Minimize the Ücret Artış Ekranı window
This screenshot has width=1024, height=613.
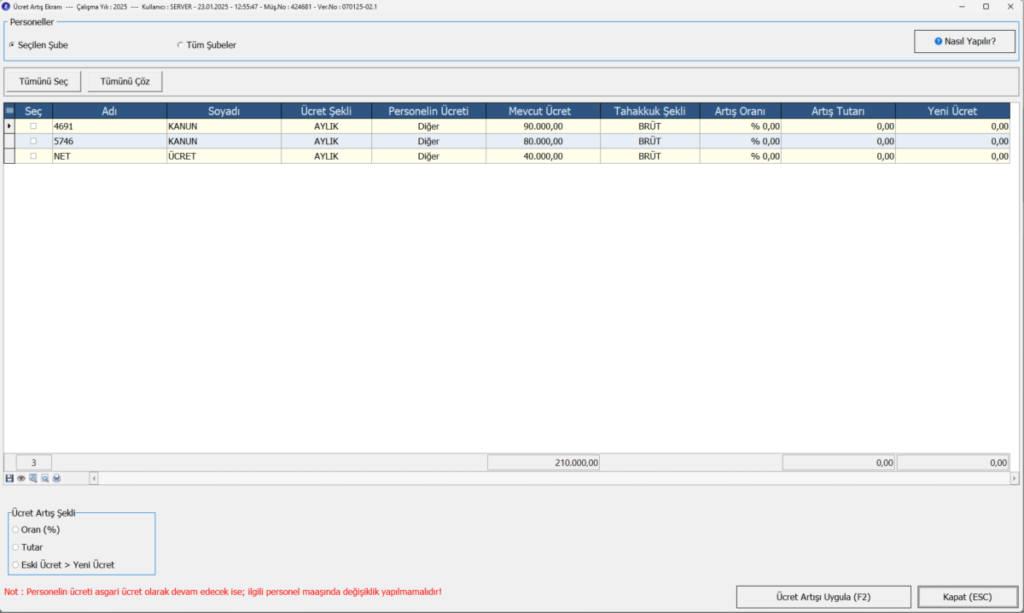click(x=961, y=7)
